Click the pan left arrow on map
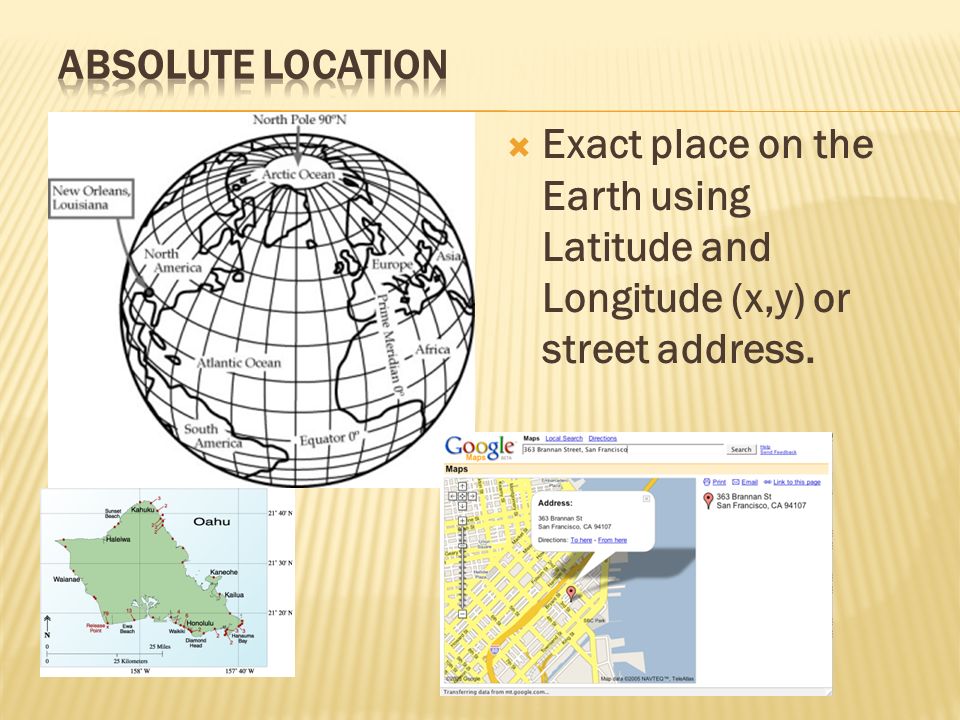 click(x=452, y=497)
